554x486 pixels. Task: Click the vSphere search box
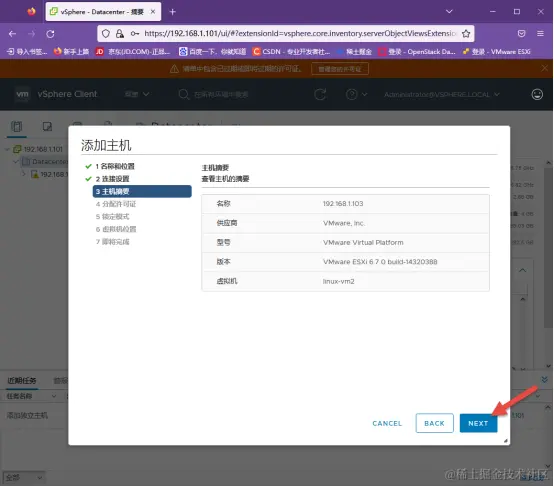pyautogui.click(x=221, y=94)
